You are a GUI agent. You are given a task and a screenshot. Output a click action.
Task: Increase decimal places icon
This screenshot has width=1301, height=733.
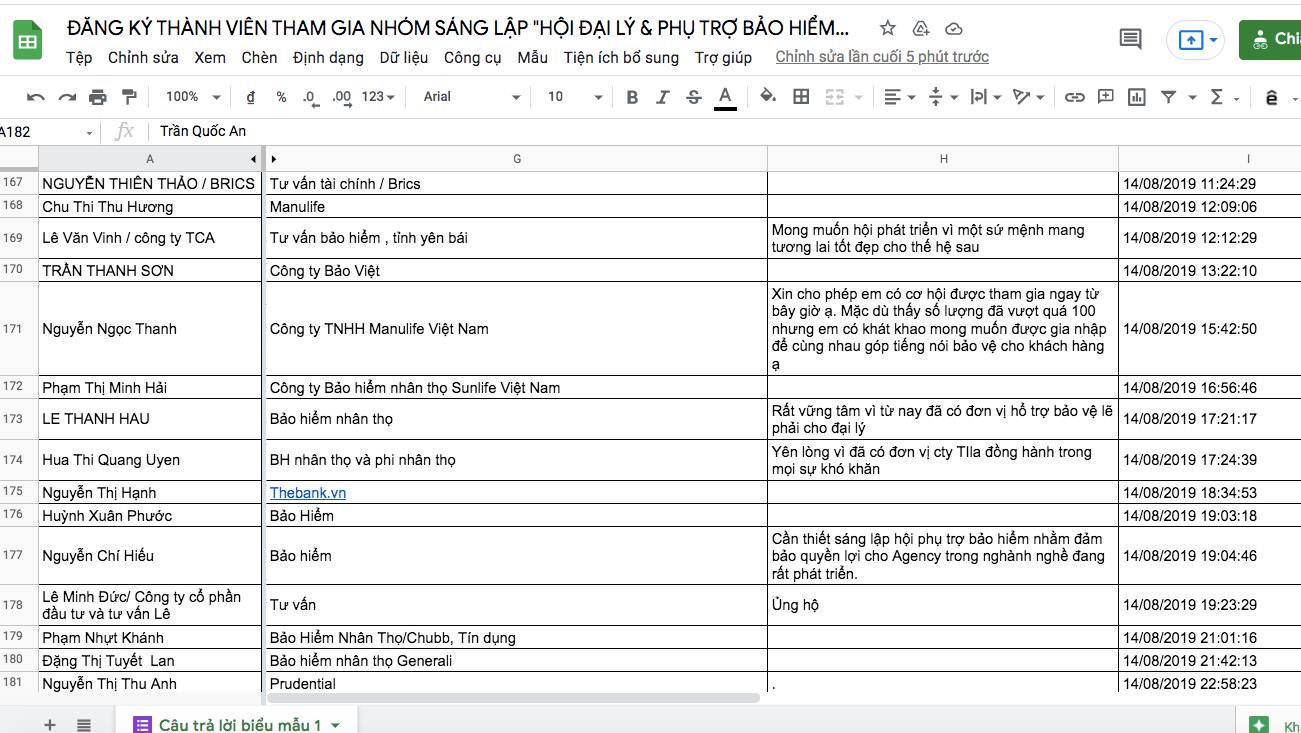tap(341, 97)
